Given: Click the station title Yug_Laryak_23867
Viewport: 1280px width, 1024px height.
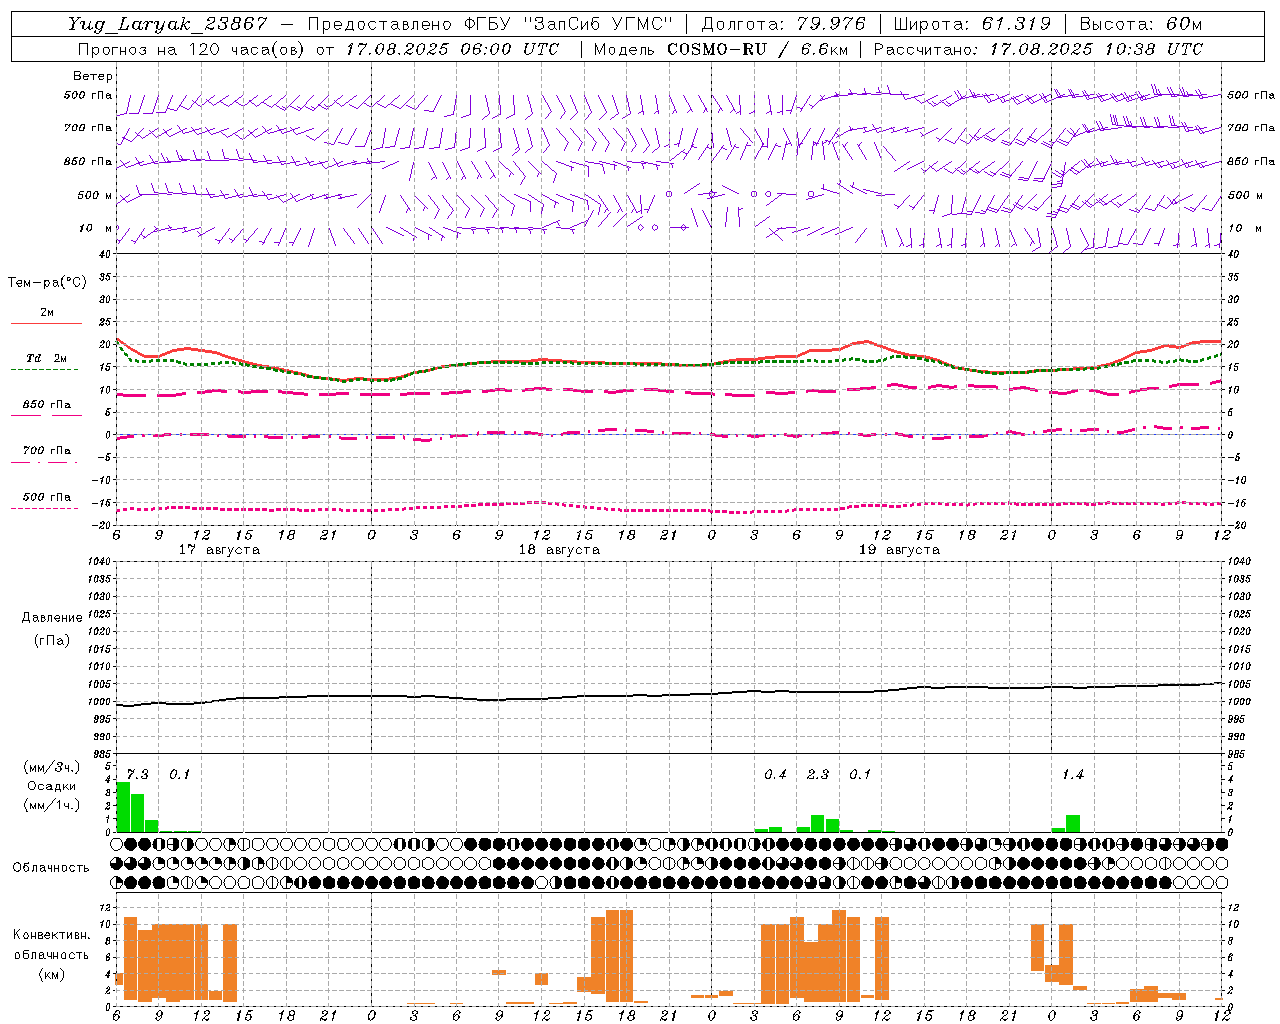Looking at the screenshot, I should (x=168, y=24).
